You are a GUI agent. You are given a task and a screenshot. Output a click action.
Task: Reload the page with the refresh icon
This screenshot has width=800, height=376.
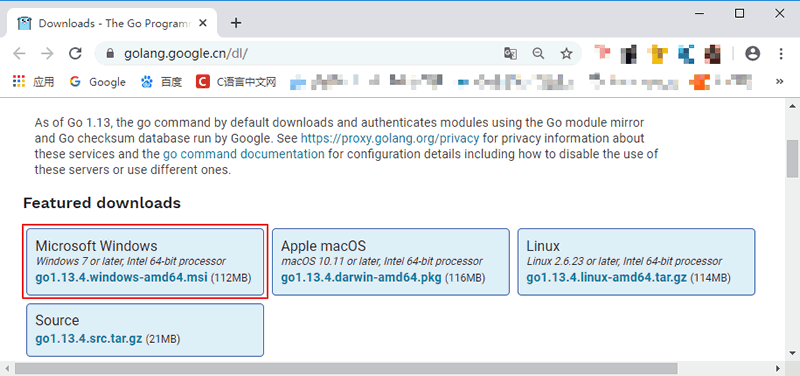[x=76, y=54]
